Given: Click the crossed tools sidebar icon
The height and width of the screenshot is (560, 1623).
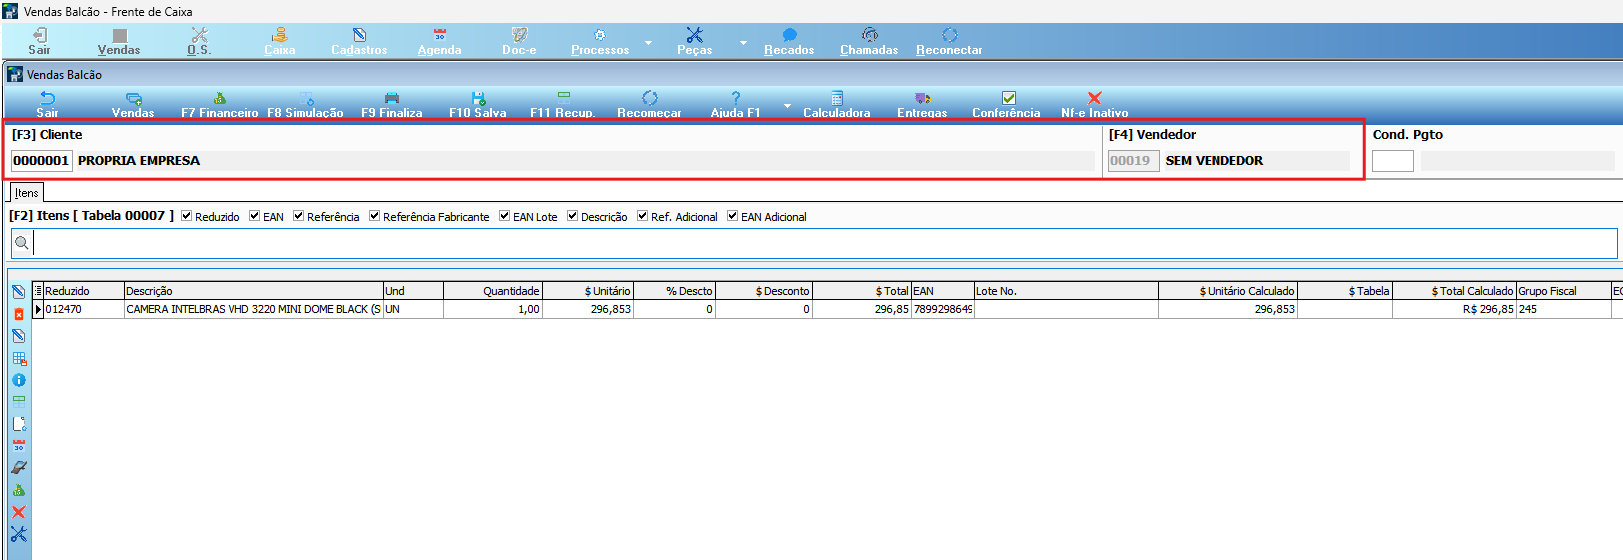Looking at the screenshot, I should point(18,534).
